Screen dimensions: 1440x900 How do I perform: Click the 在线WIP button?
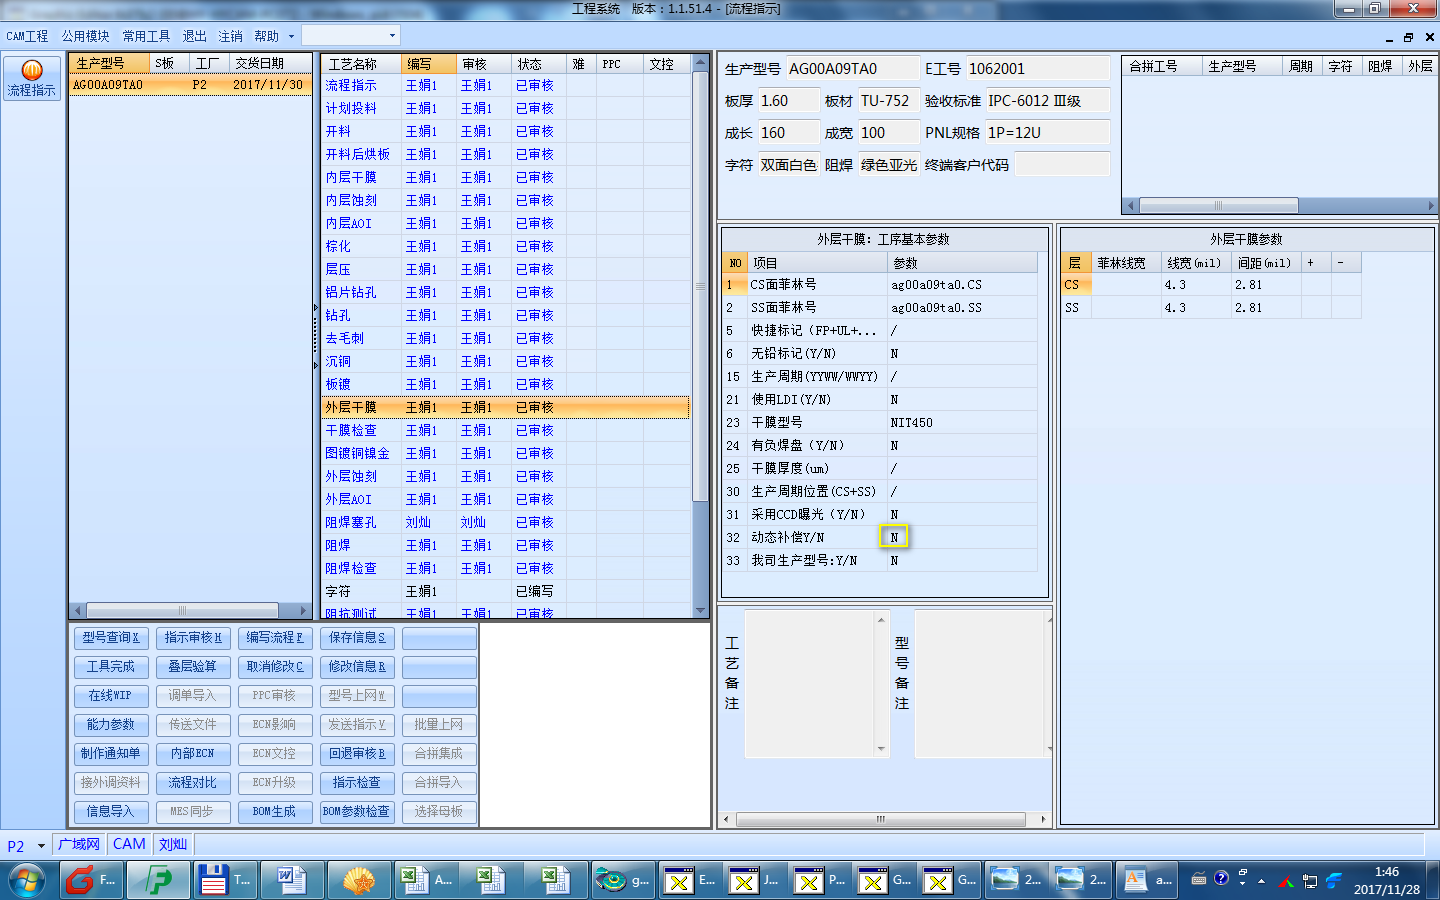pos(111,696)
